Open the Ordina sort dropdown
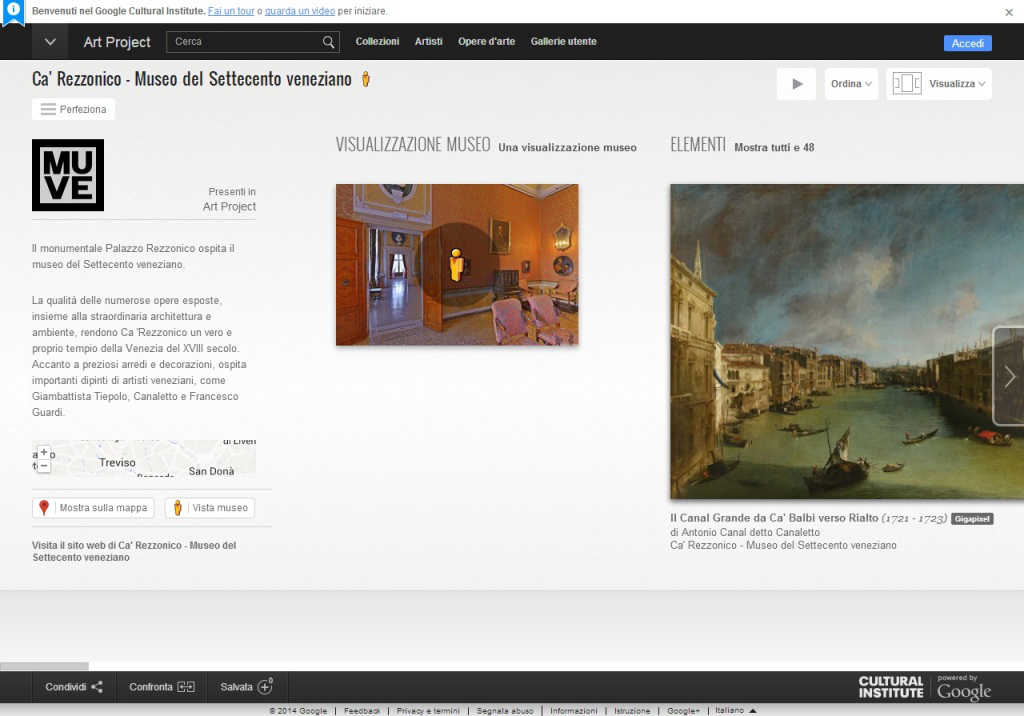 851,84
